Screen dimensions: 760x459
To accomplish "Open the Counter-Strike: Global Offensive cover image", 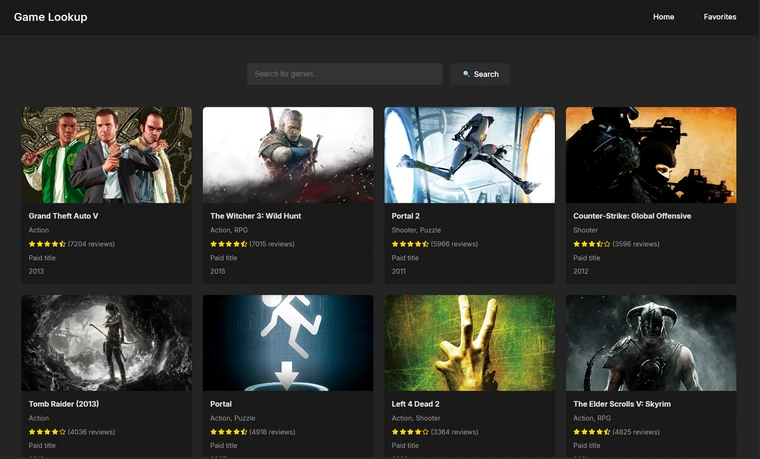I will [x=651, y=155].
